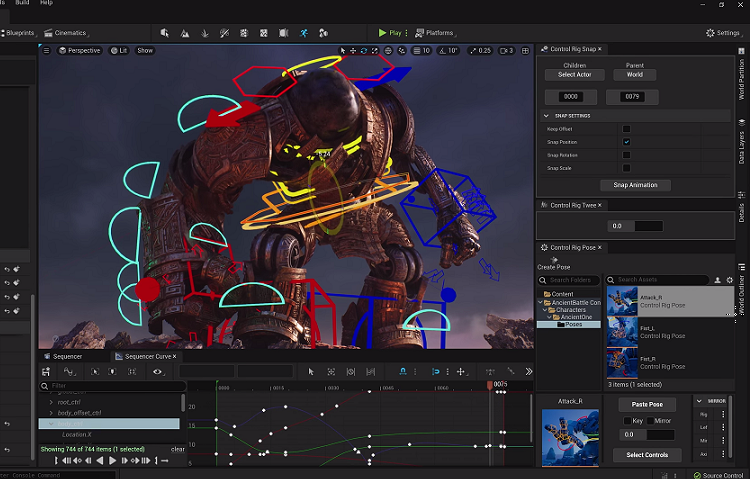Choose the viewport translate tool
This screenshot has width=750, height=479.
point(353,51)
